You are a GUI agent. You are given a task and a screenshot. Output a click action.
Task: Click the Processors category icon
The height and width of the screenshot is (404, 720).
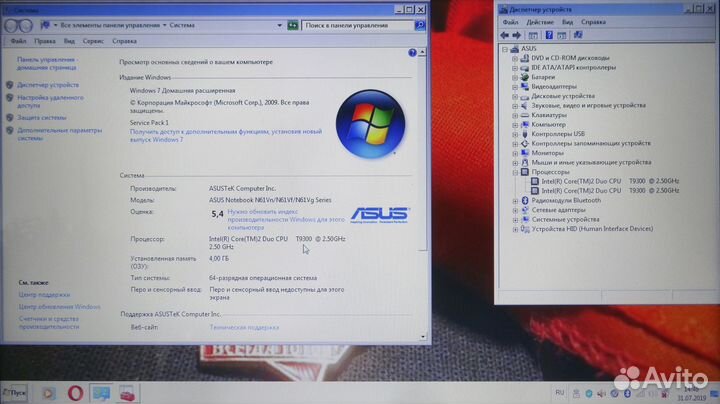point(525,172)
